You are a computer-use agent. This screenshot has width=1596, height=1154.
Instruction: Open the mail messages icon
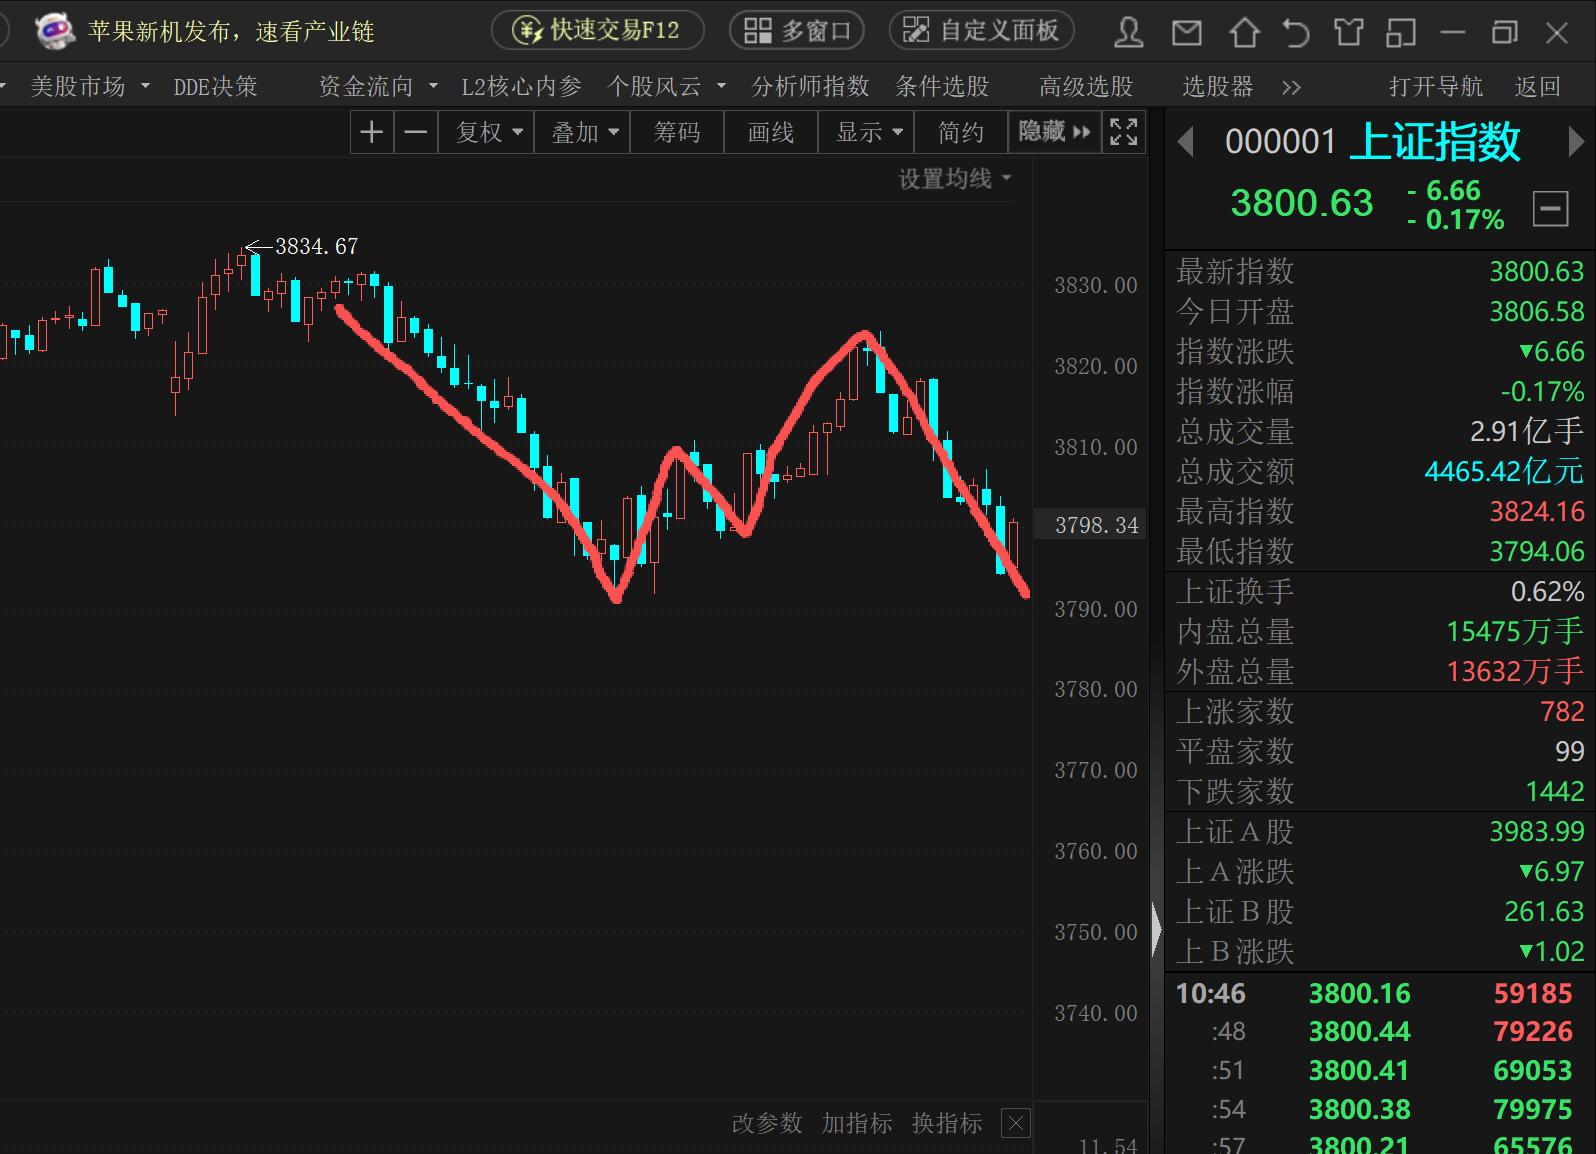1187,33
